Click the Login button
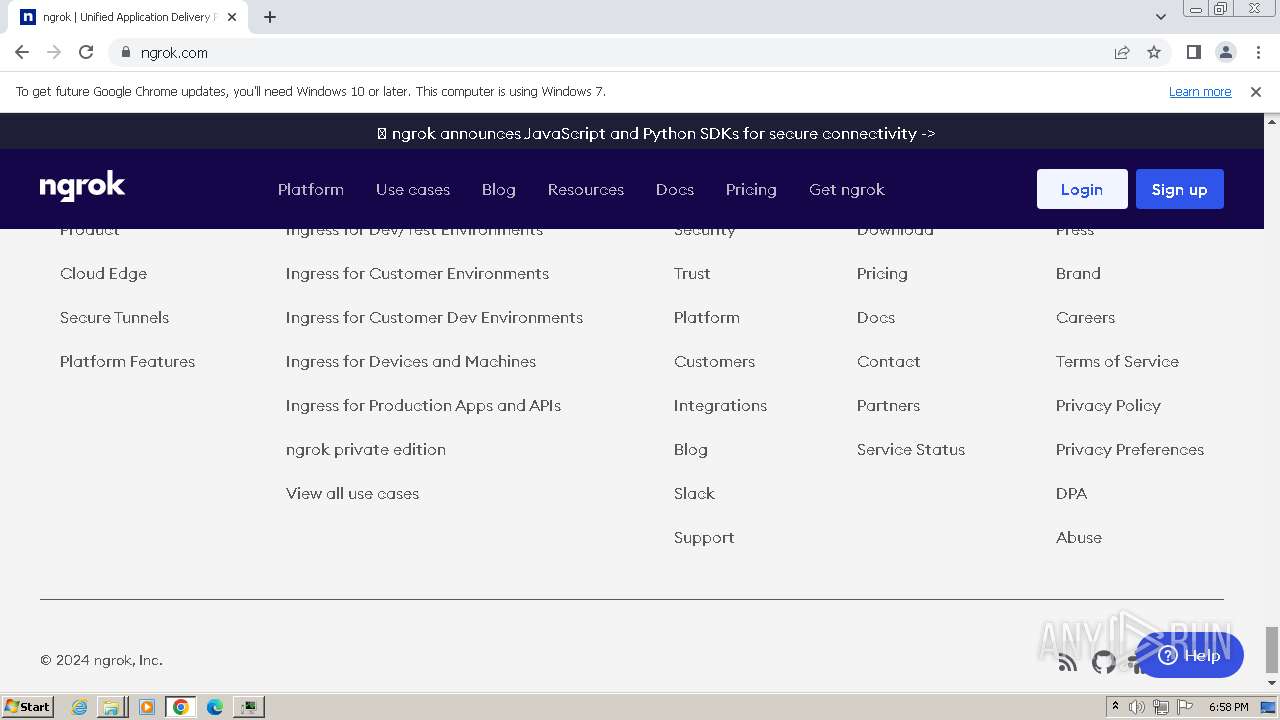Viewport: 1280px width, 720px height. [x=1082, y=189]
